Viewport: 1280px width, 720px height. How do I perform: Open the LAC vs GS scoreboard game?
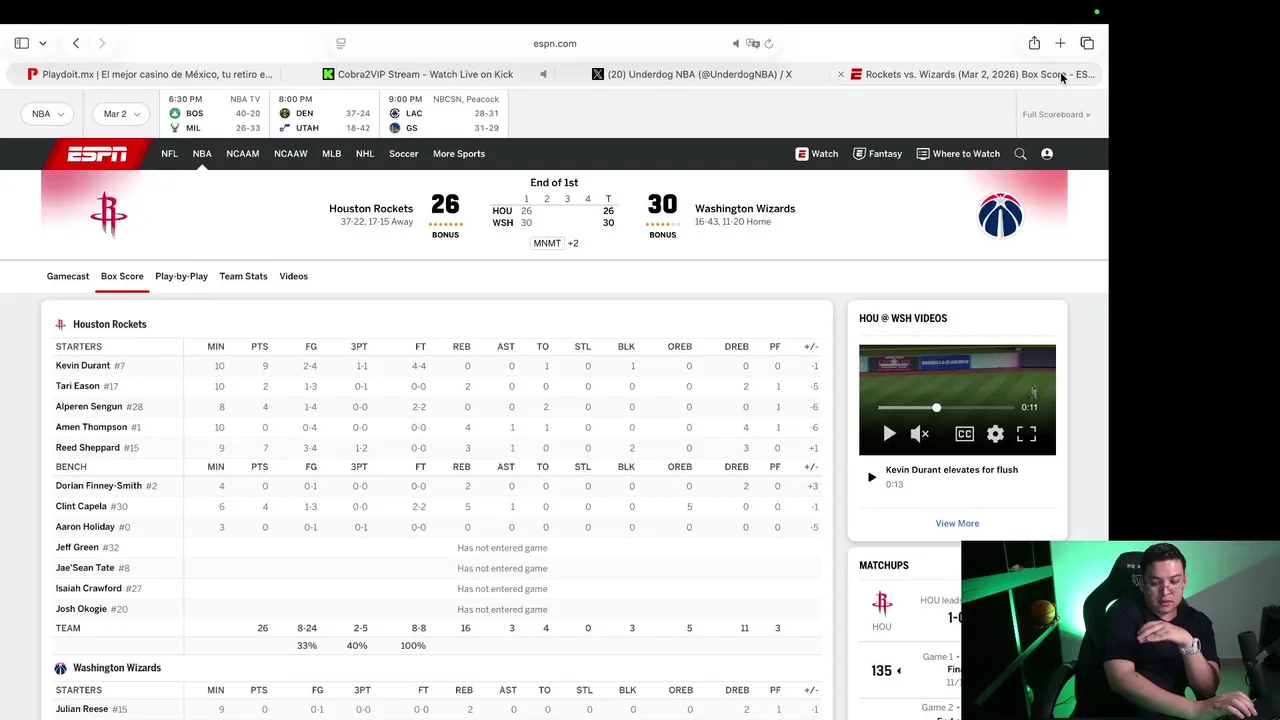(443, 114)
